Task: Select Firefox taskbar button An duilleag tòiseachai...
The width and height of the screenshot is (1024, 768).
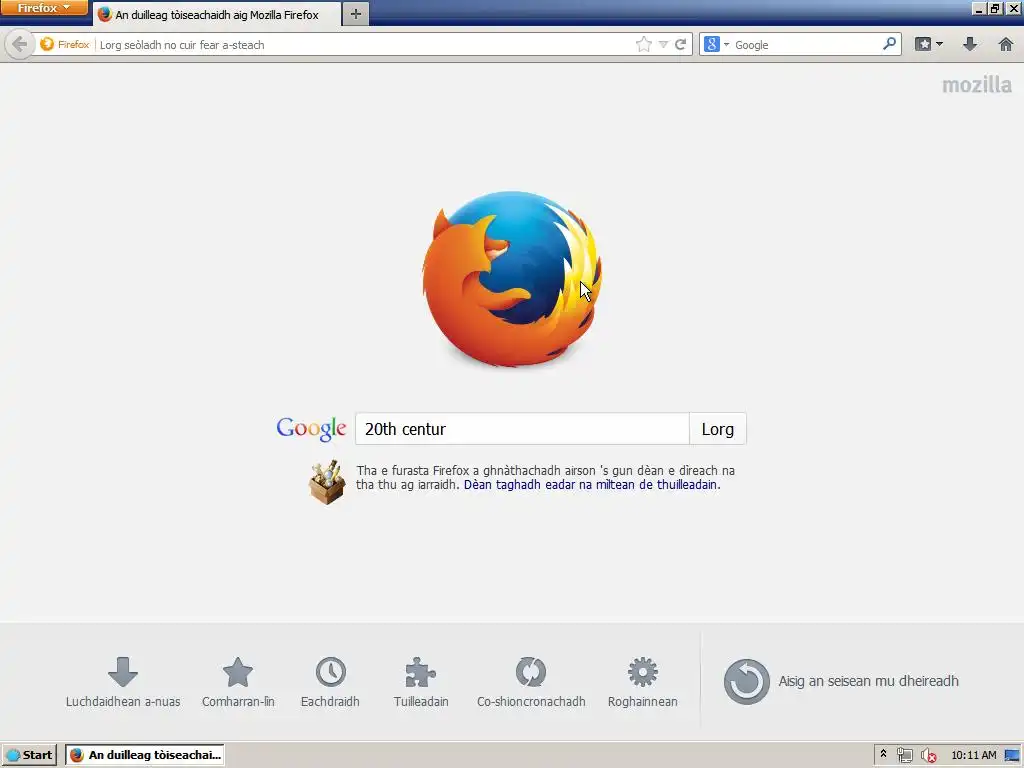Action: (145, 755)
